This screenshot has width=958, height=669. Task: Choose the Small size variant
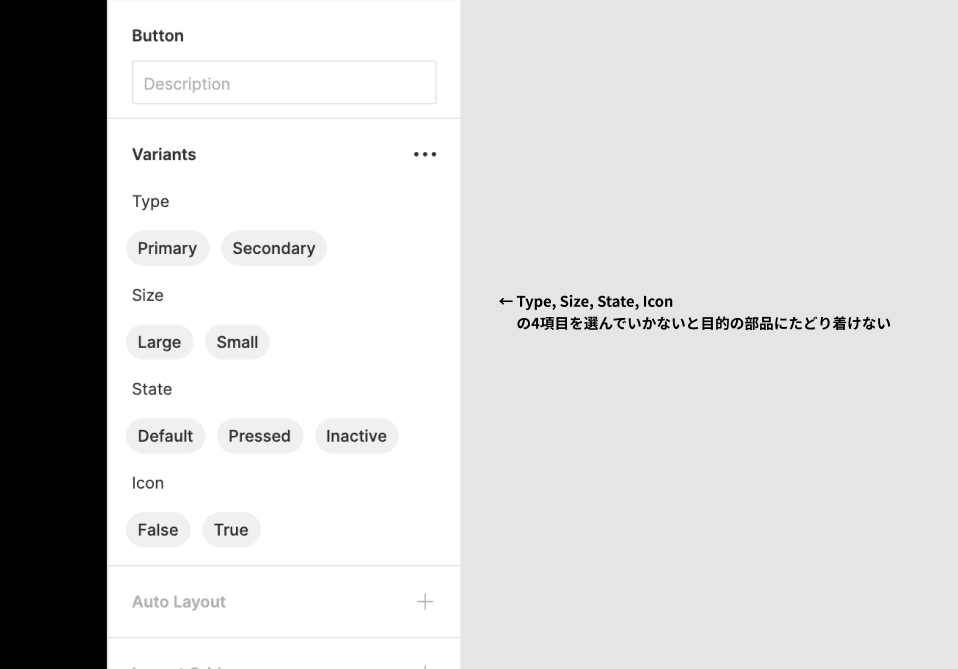pyautogui.click(x=237, y=342)
